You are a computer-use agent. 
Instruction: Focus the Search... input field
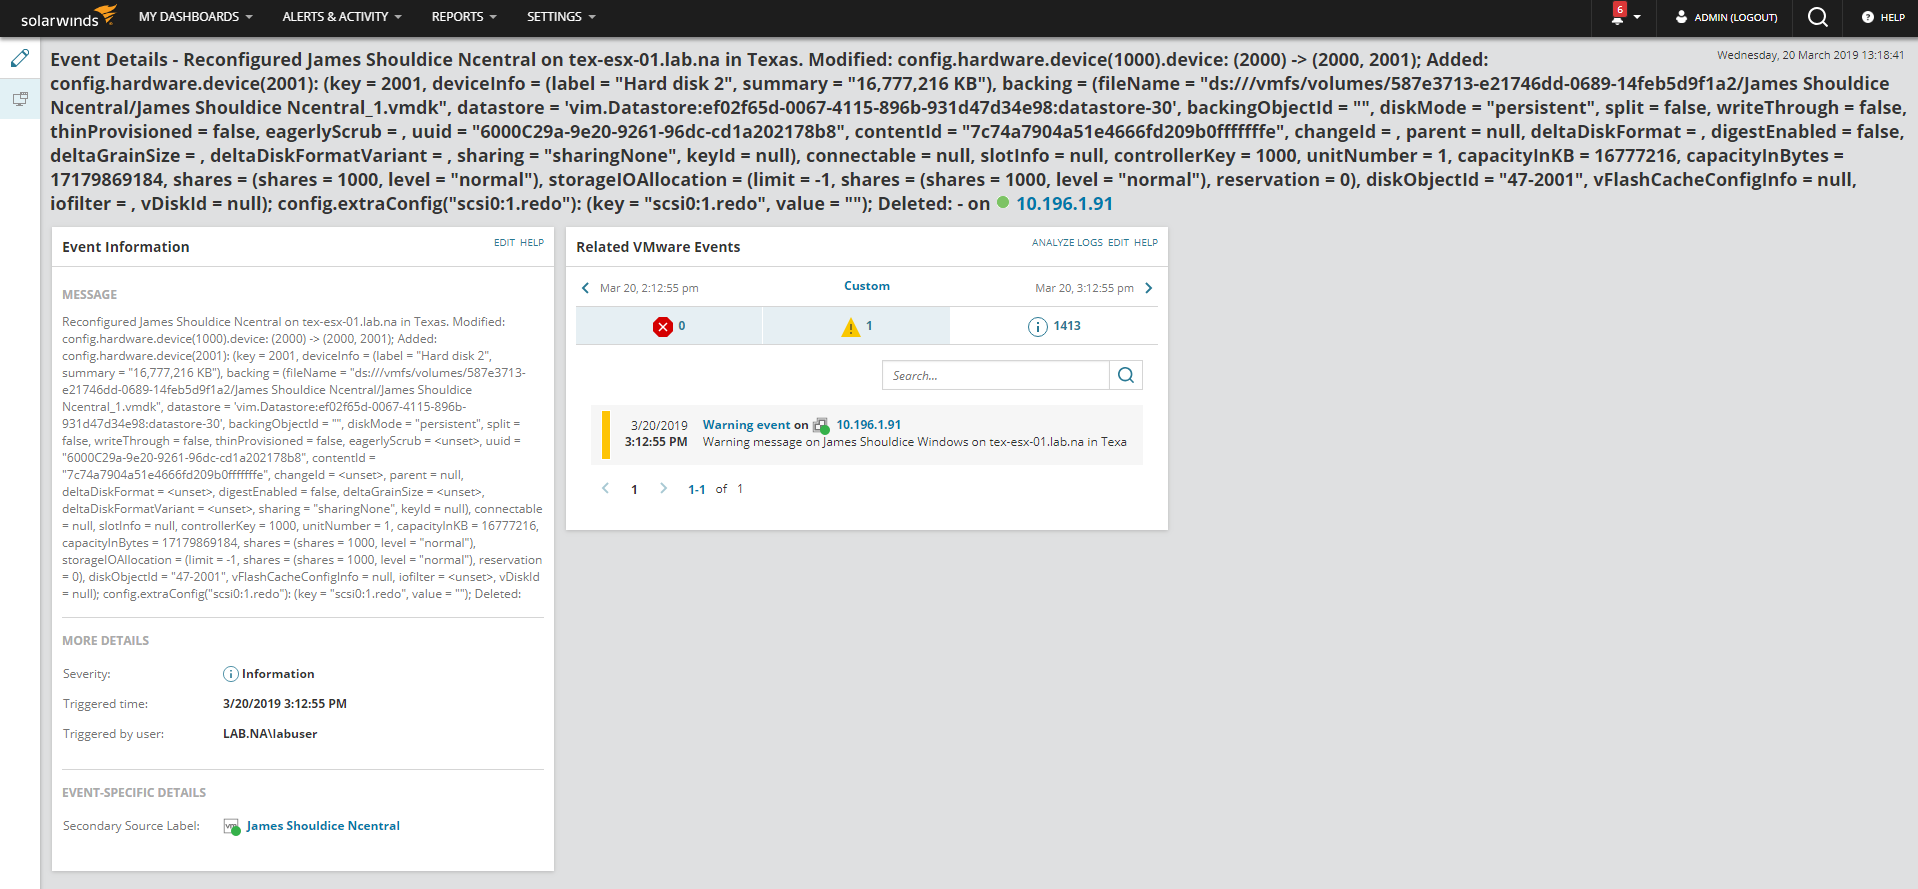(996, 375)
